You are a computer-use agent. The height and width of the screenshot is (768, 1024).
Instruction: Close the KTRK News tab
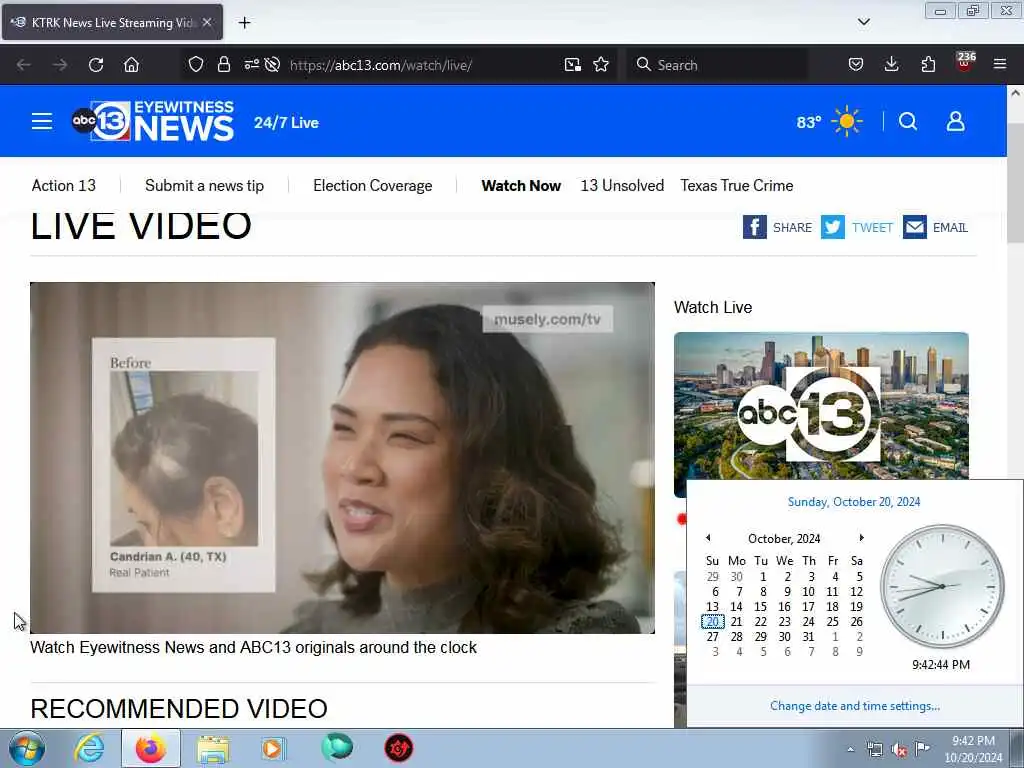point(206,22)
